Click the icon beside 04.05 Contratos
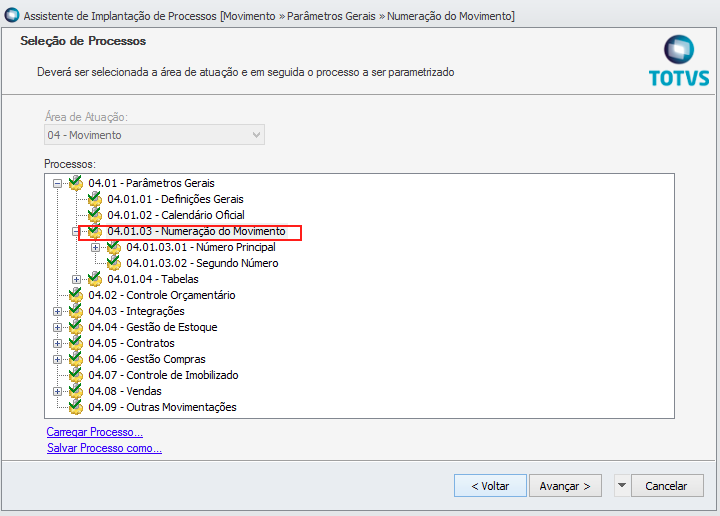 pos(76,343)
